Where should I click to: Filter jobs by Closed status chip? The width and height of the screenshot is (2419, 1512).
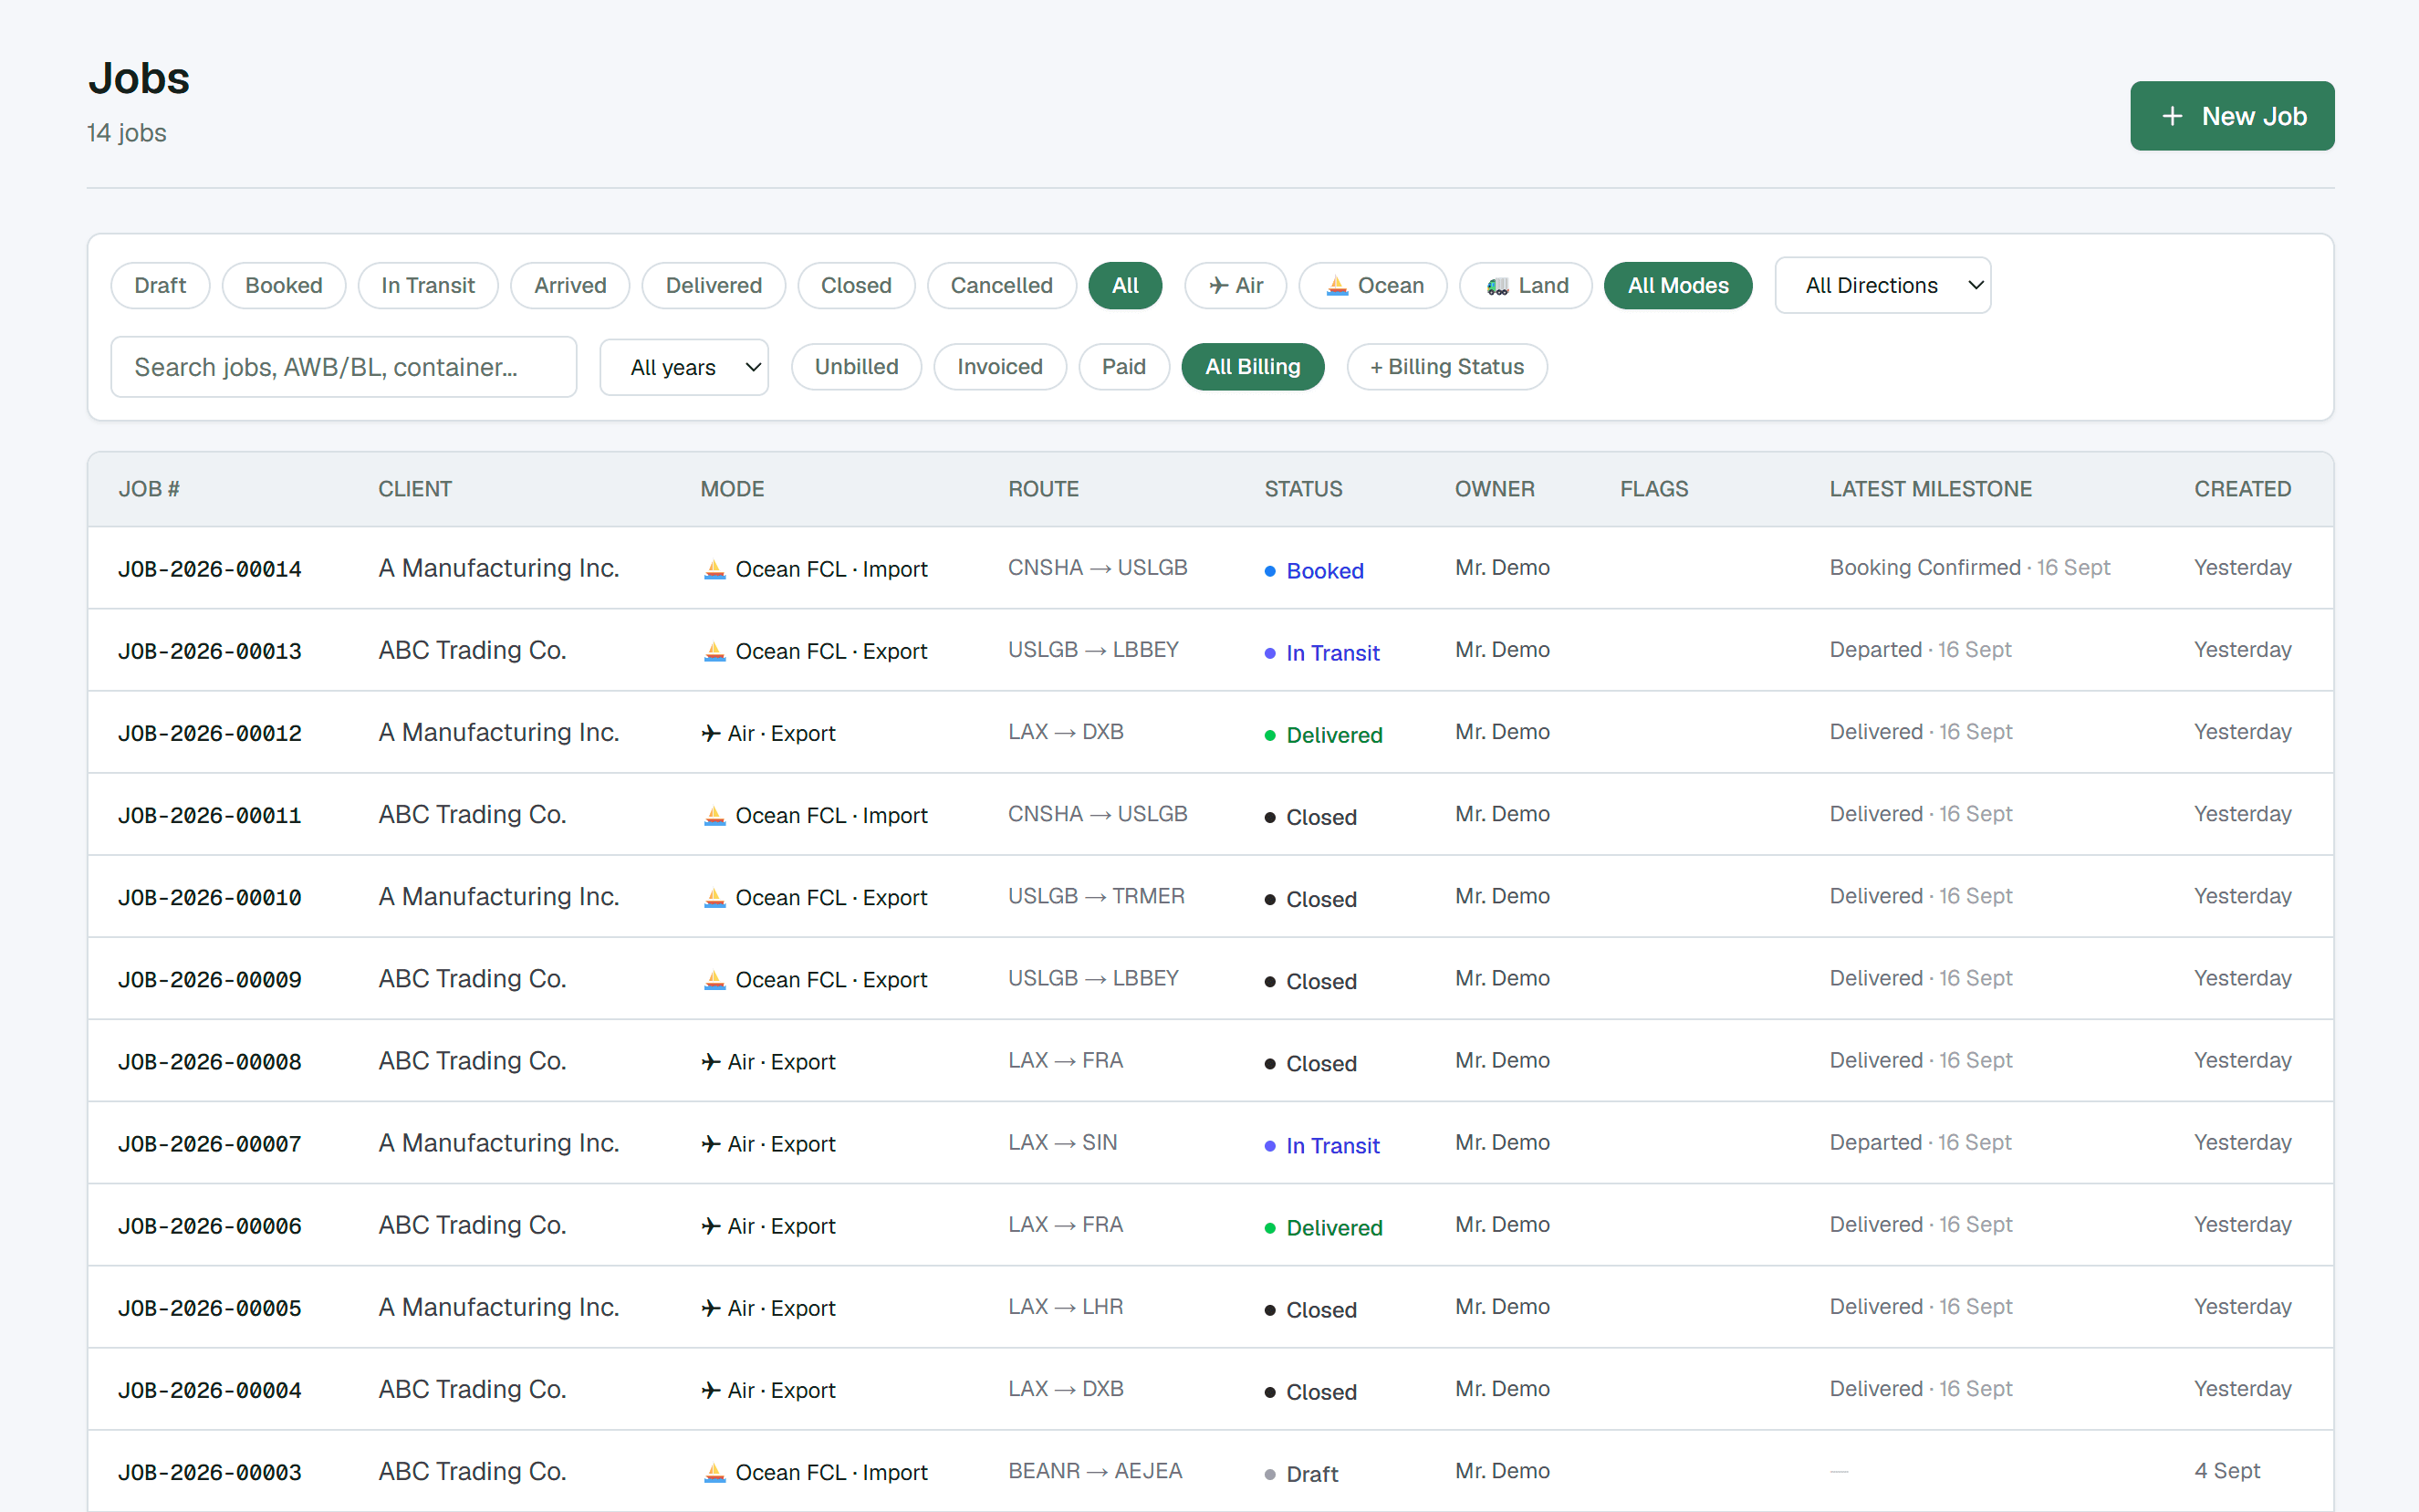click(x=856, y=286)
